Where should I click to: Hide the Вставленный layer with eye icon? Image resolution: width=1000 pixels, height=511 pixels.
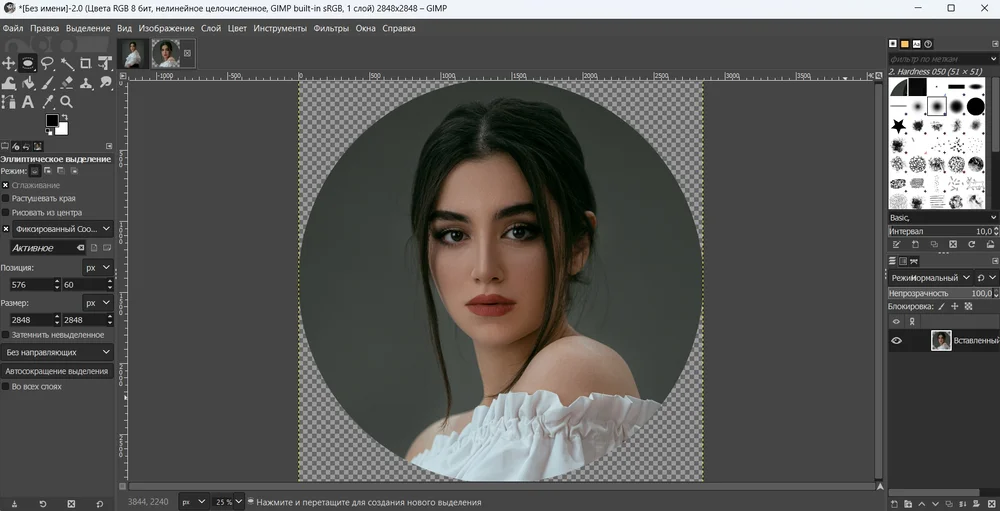(x=896, y=341)
